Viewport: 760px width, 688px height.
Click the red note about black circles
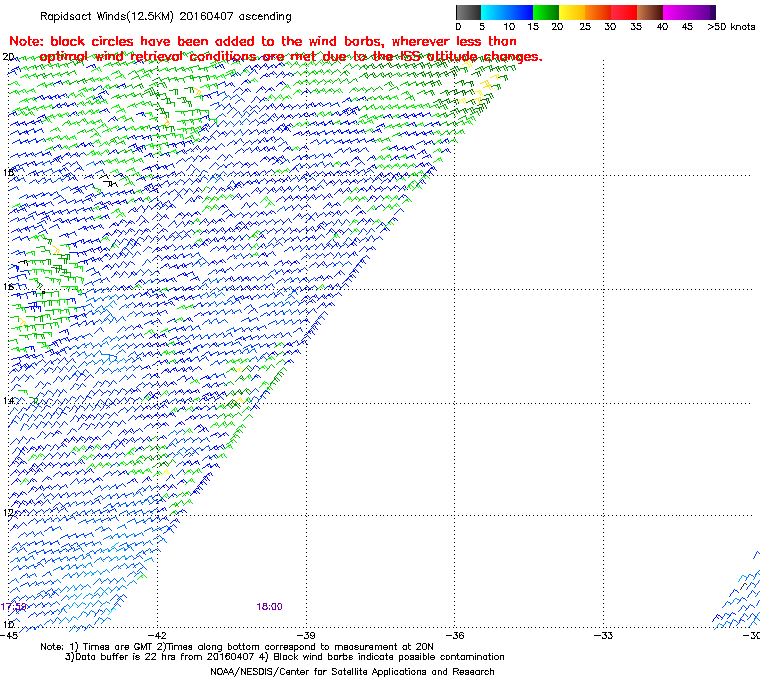coord(276,49)
